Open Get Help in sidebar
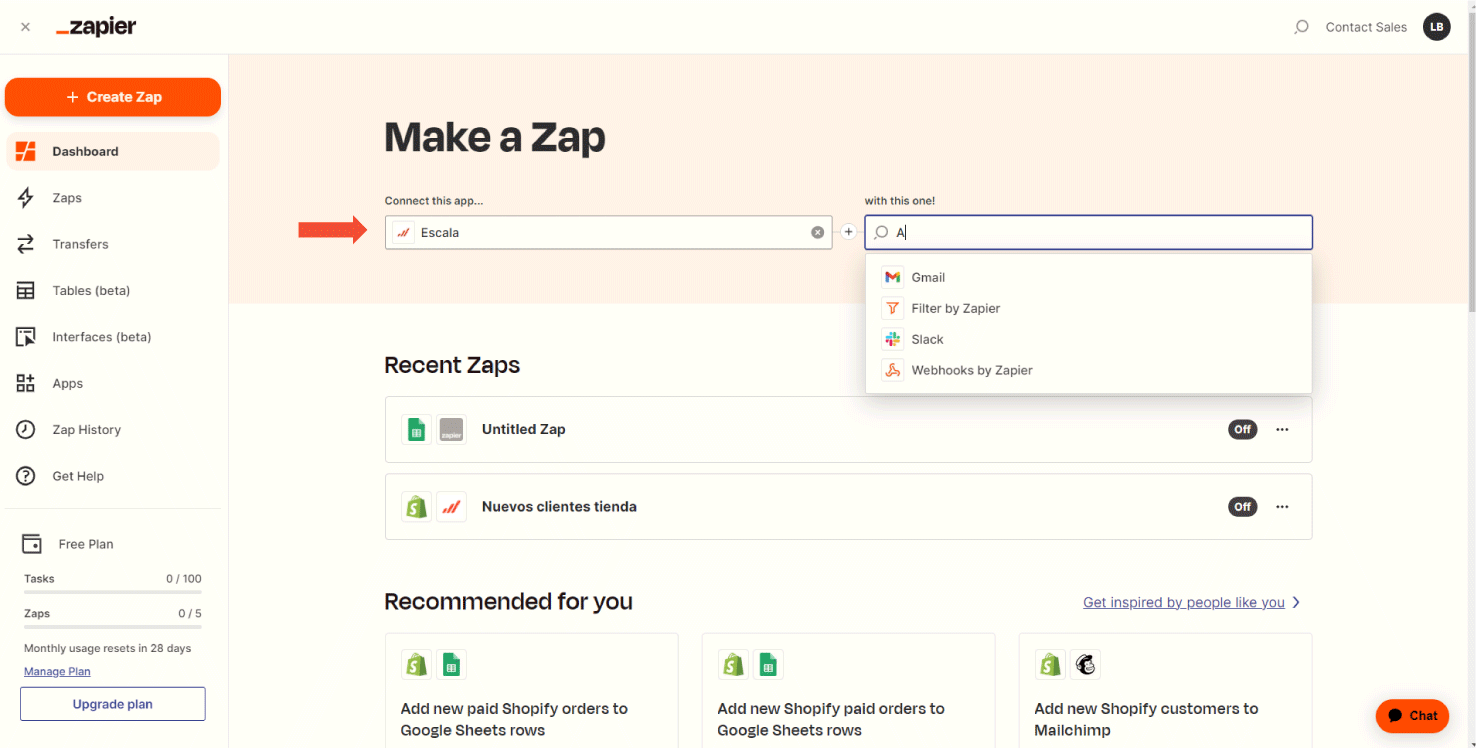 point(113,476)
